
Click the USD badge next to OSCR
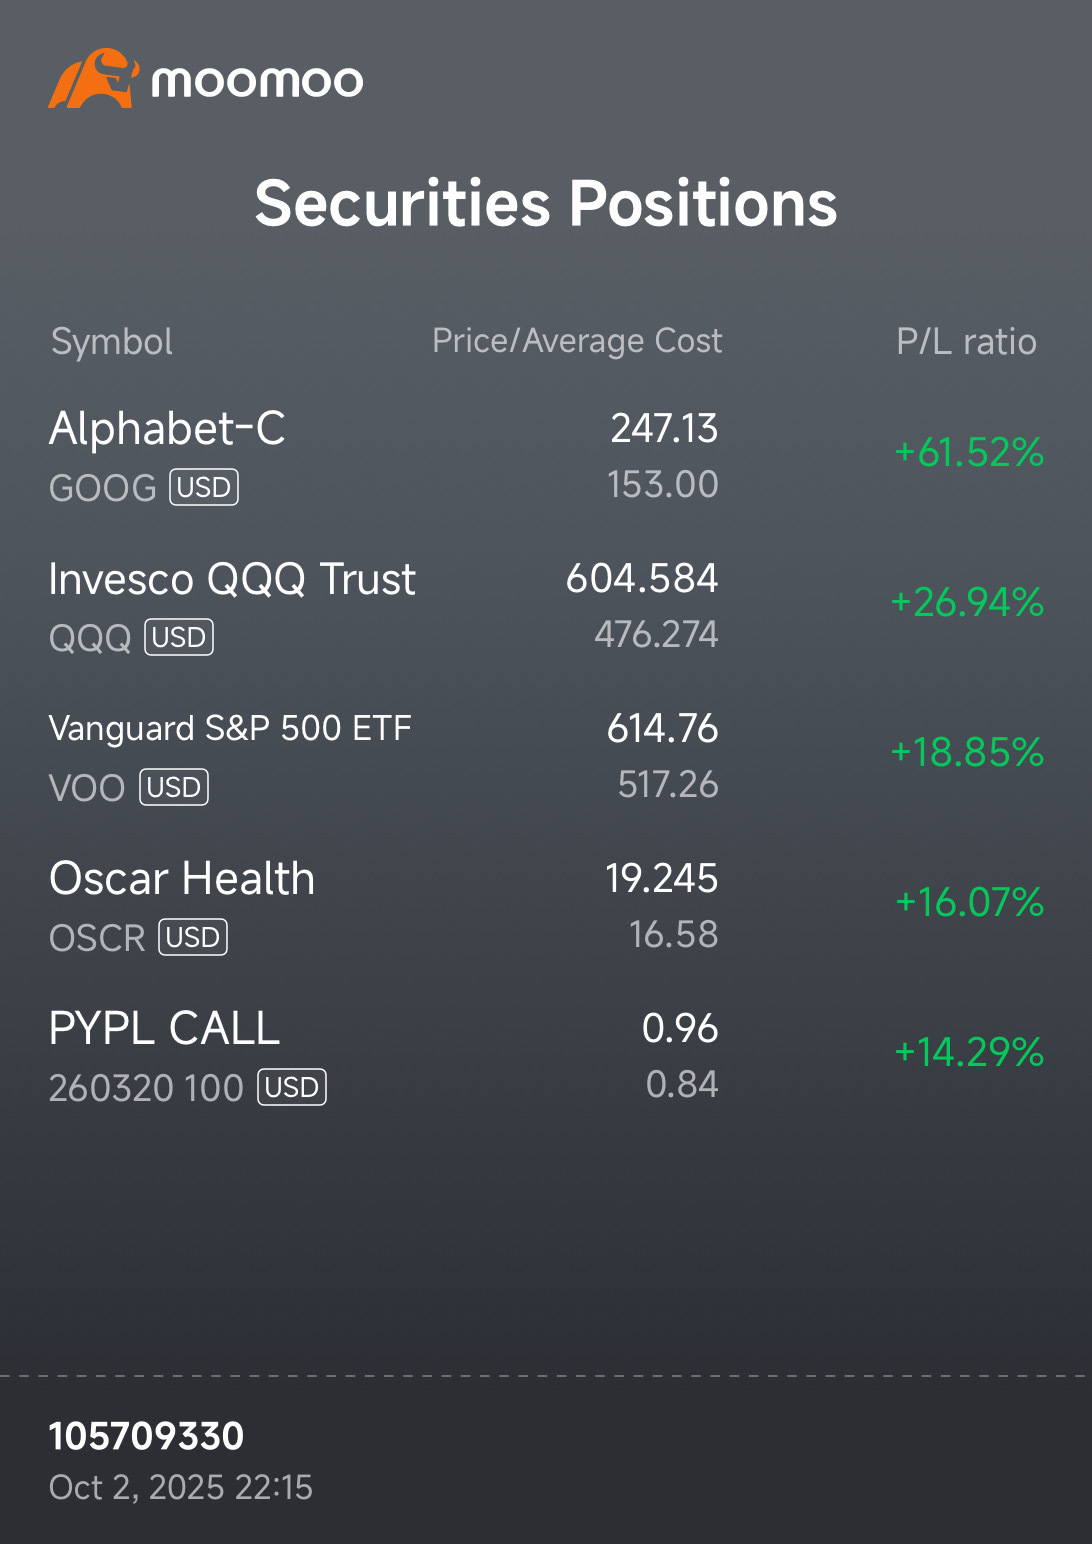click(193, 937)
